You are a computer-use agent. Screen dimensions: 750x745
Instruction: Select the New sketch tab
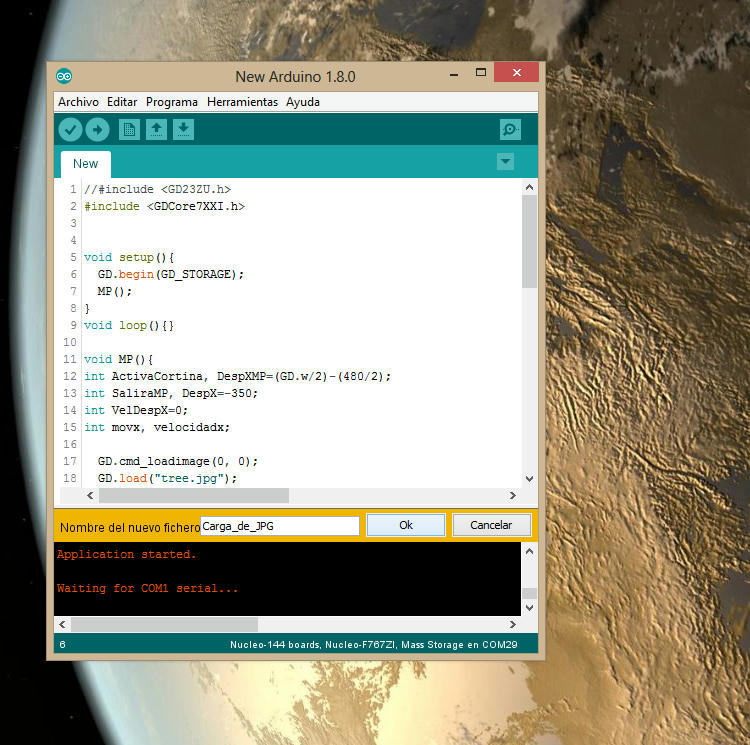86,164
